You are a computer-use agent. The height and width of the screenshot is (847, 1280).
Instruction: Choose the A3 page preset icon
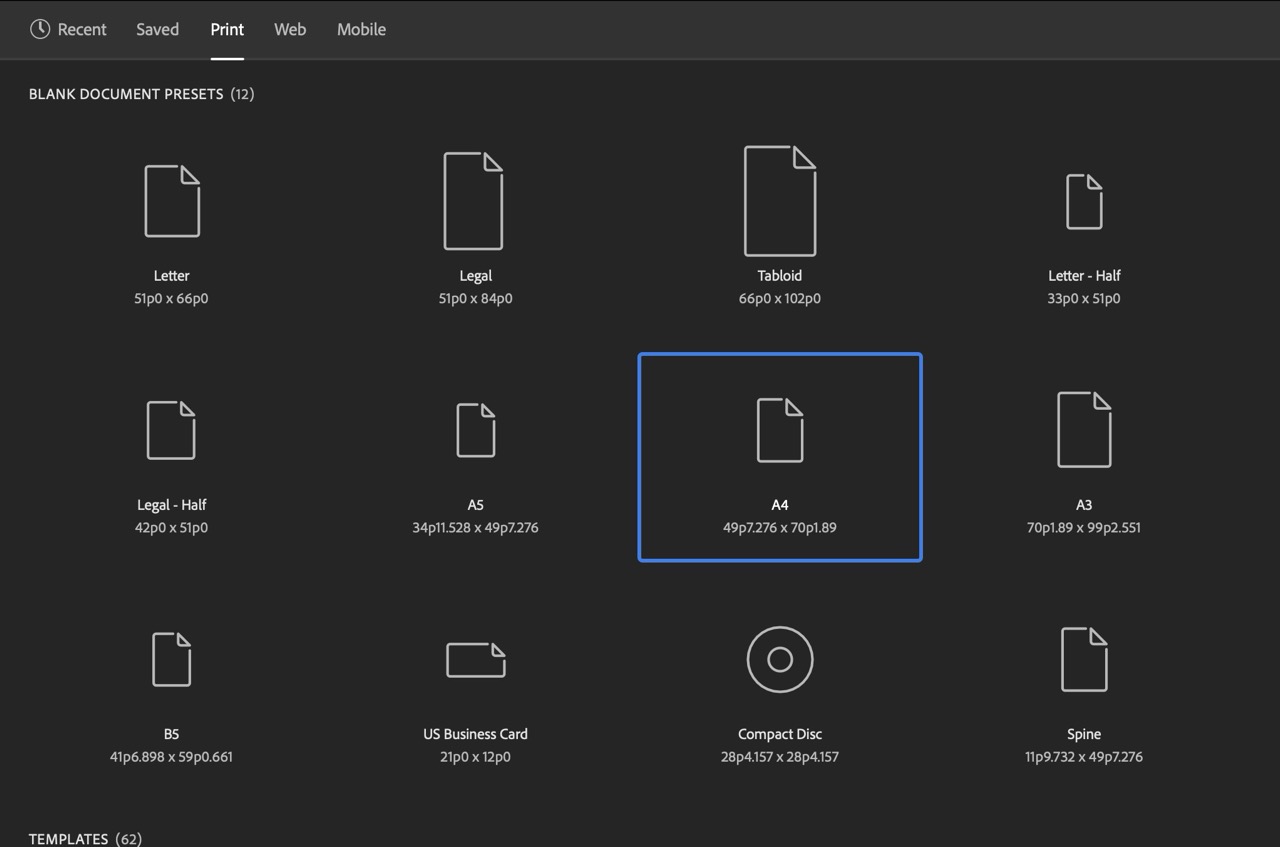point(1084,429)
